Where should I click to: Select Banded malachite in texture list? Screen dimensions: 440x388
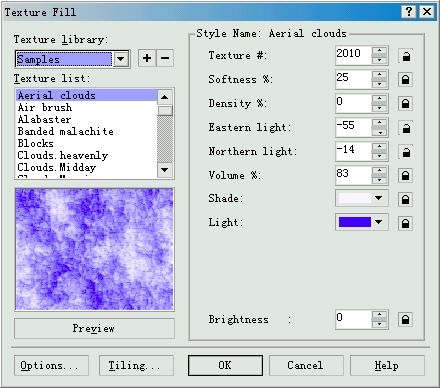pyautogui.click(x=86, y=131)
